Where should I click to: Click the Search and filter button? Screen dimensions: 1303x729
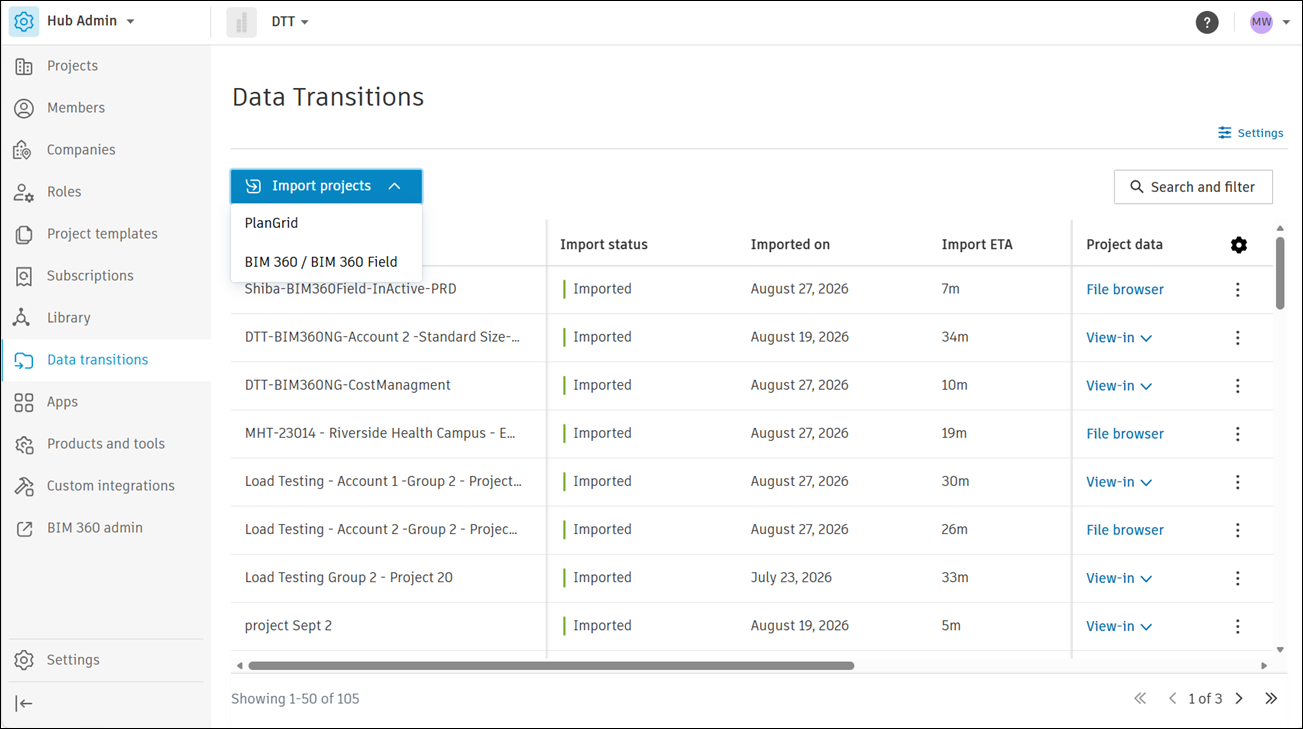click(x=1193, y=187)
